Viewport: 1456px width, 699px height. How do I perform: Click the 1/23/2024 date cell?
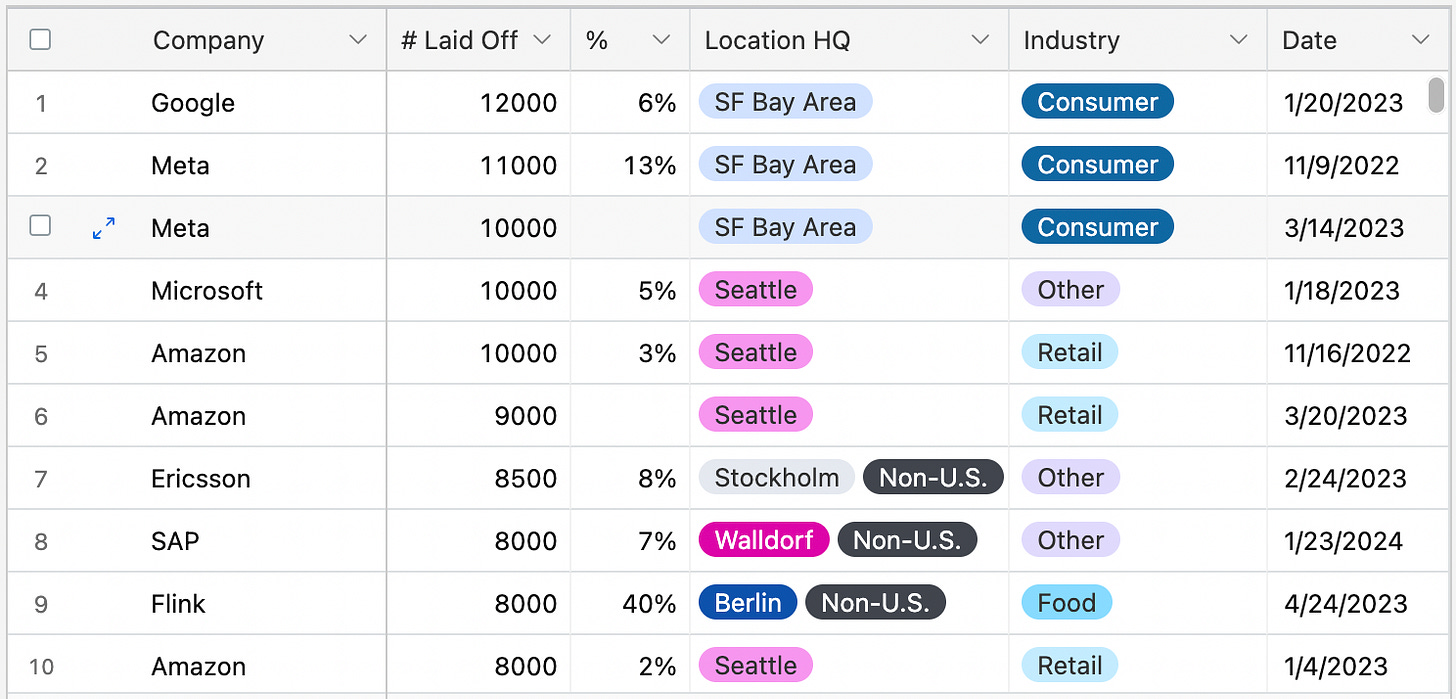point(1344,541)
